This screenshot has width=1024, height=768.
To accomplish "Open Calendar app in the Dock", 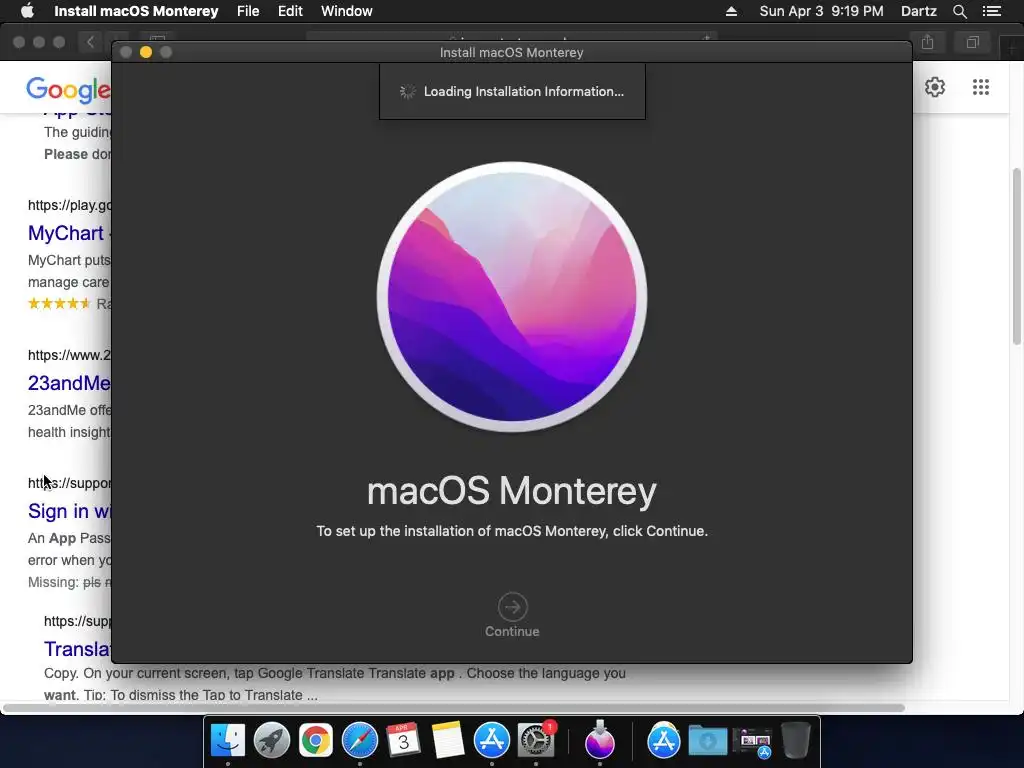I will point(404,741).
